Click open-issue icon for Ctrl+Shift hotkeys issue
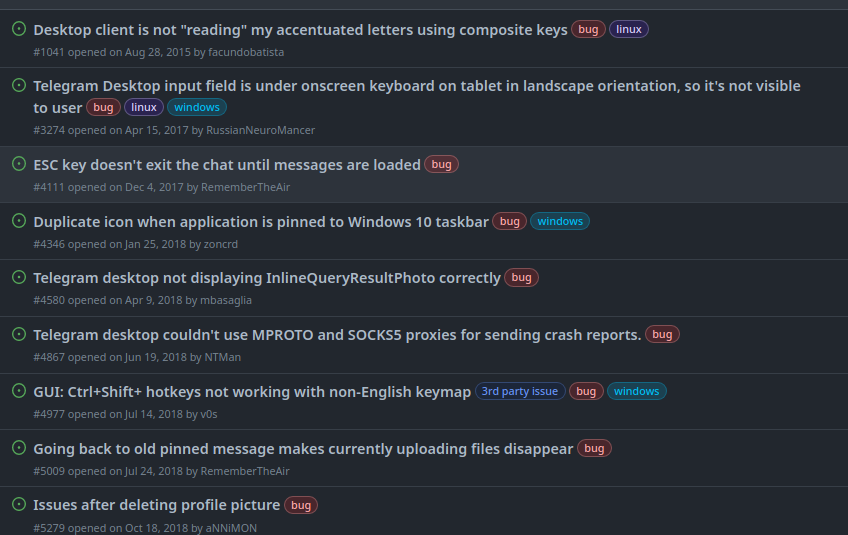This screenshot has height=535, width=848. (18, 391)
